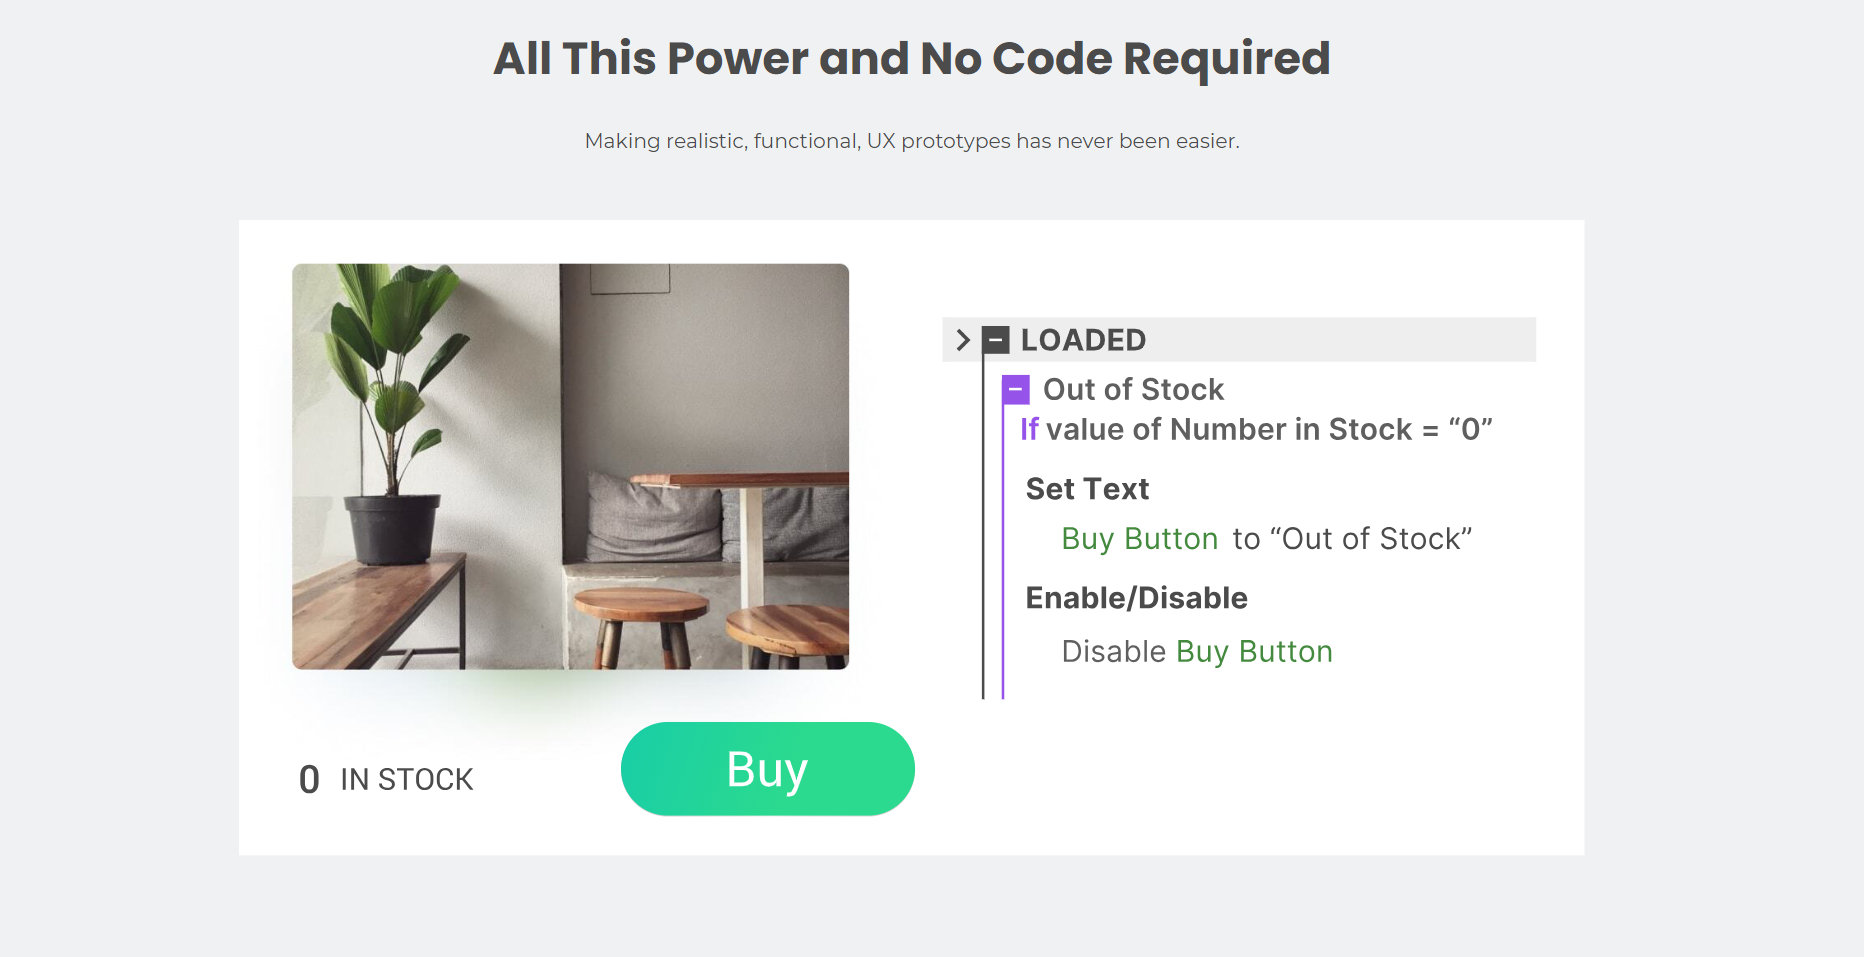Select the Enable/Disable action heading

pyautogui.click(x=1136, y=598)
